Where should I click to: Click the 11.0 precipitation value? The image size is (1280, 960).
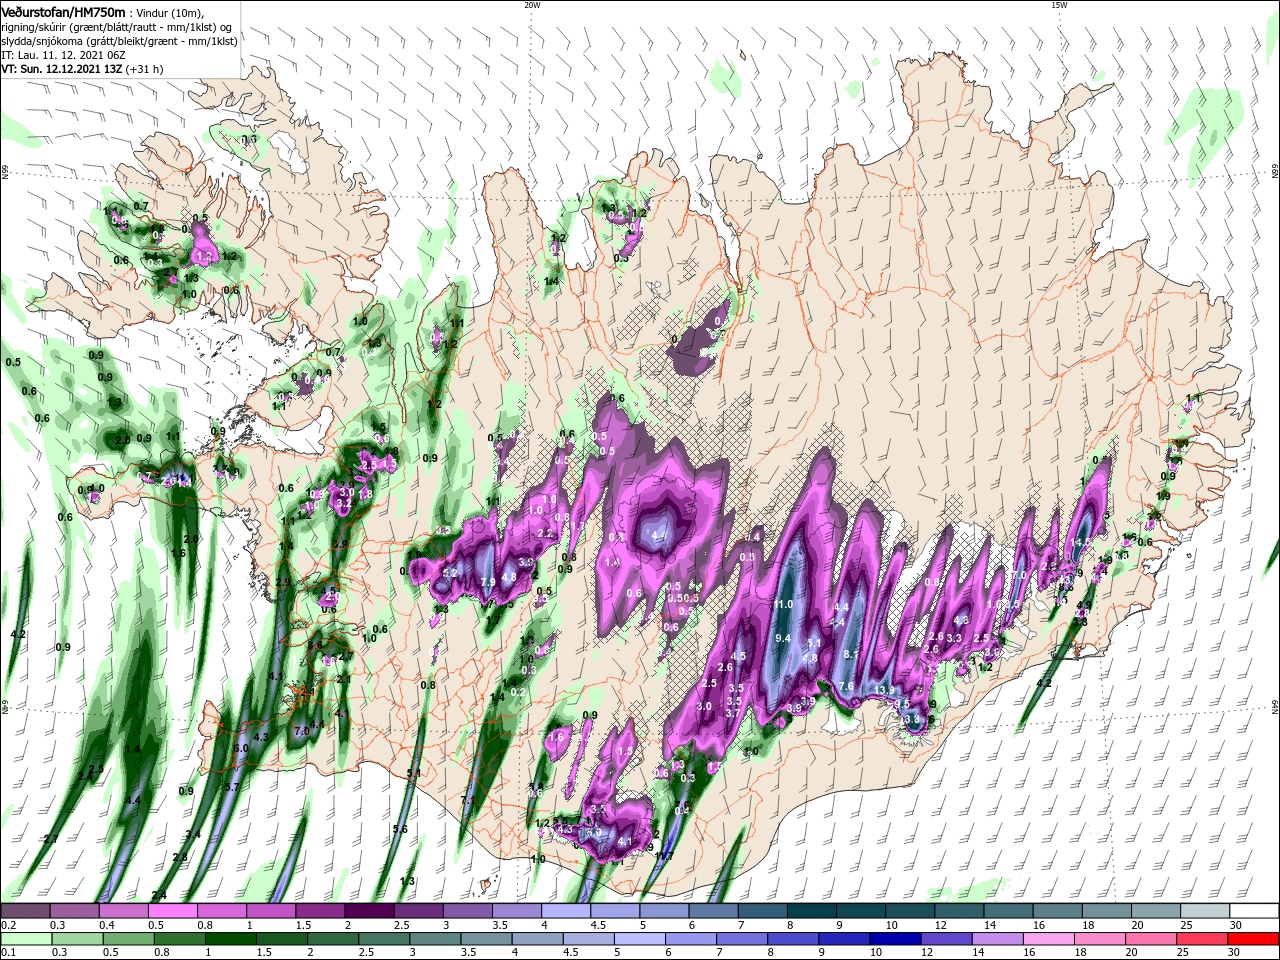click(782, 604)
